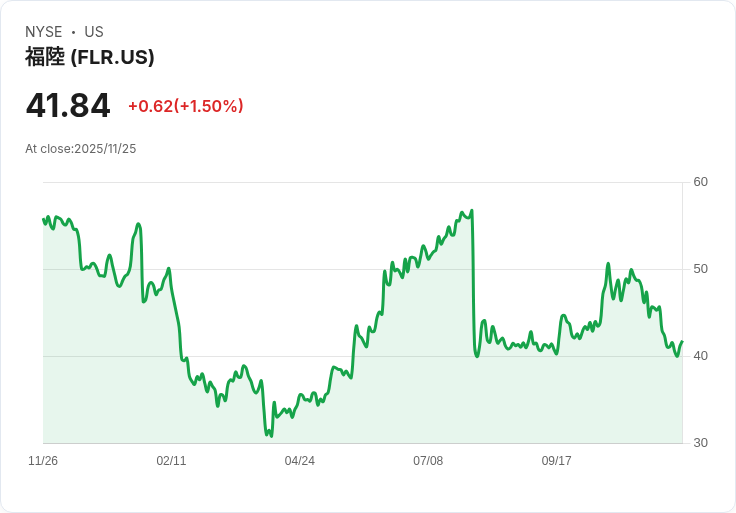
Task: Click the chart line's highest peak before the crash
Action: [x=471, y=211]
